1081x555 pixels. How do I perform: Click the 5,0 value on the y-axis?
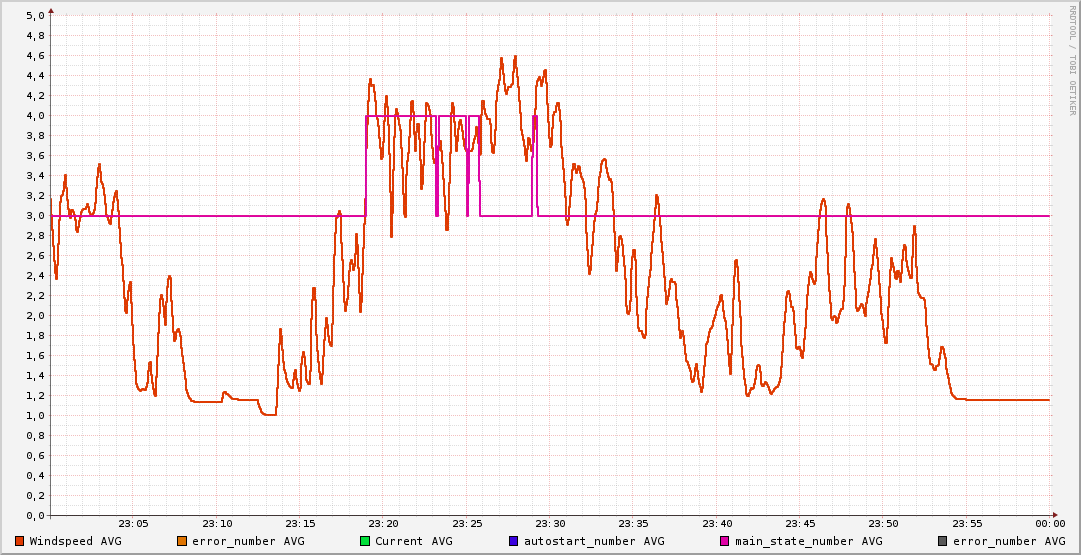point(34,16)
